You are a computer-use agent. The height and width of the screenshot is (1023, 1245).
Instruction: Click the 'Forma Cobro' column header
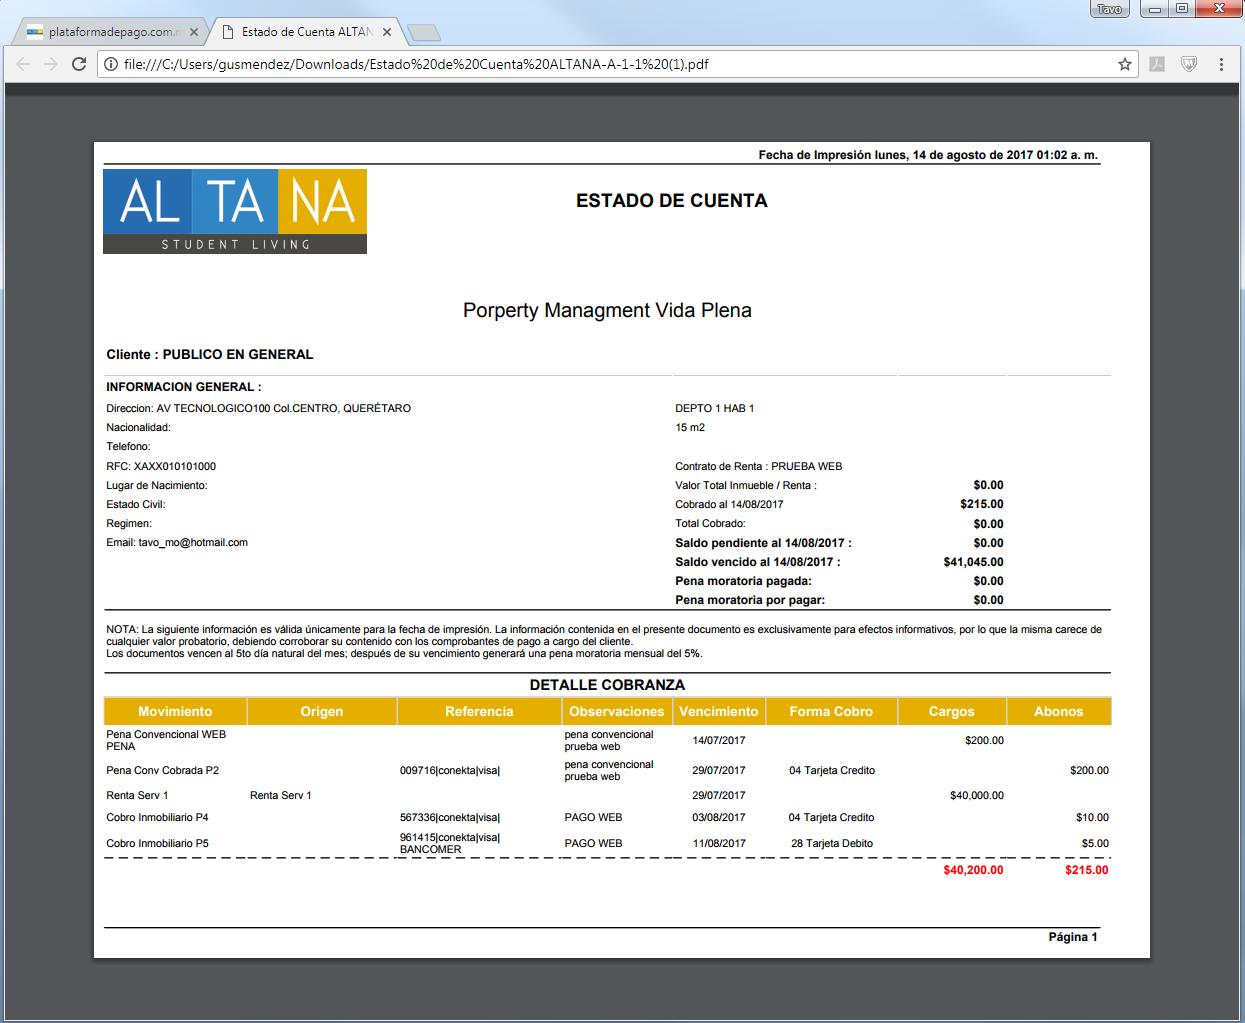[x=831, y=711]
